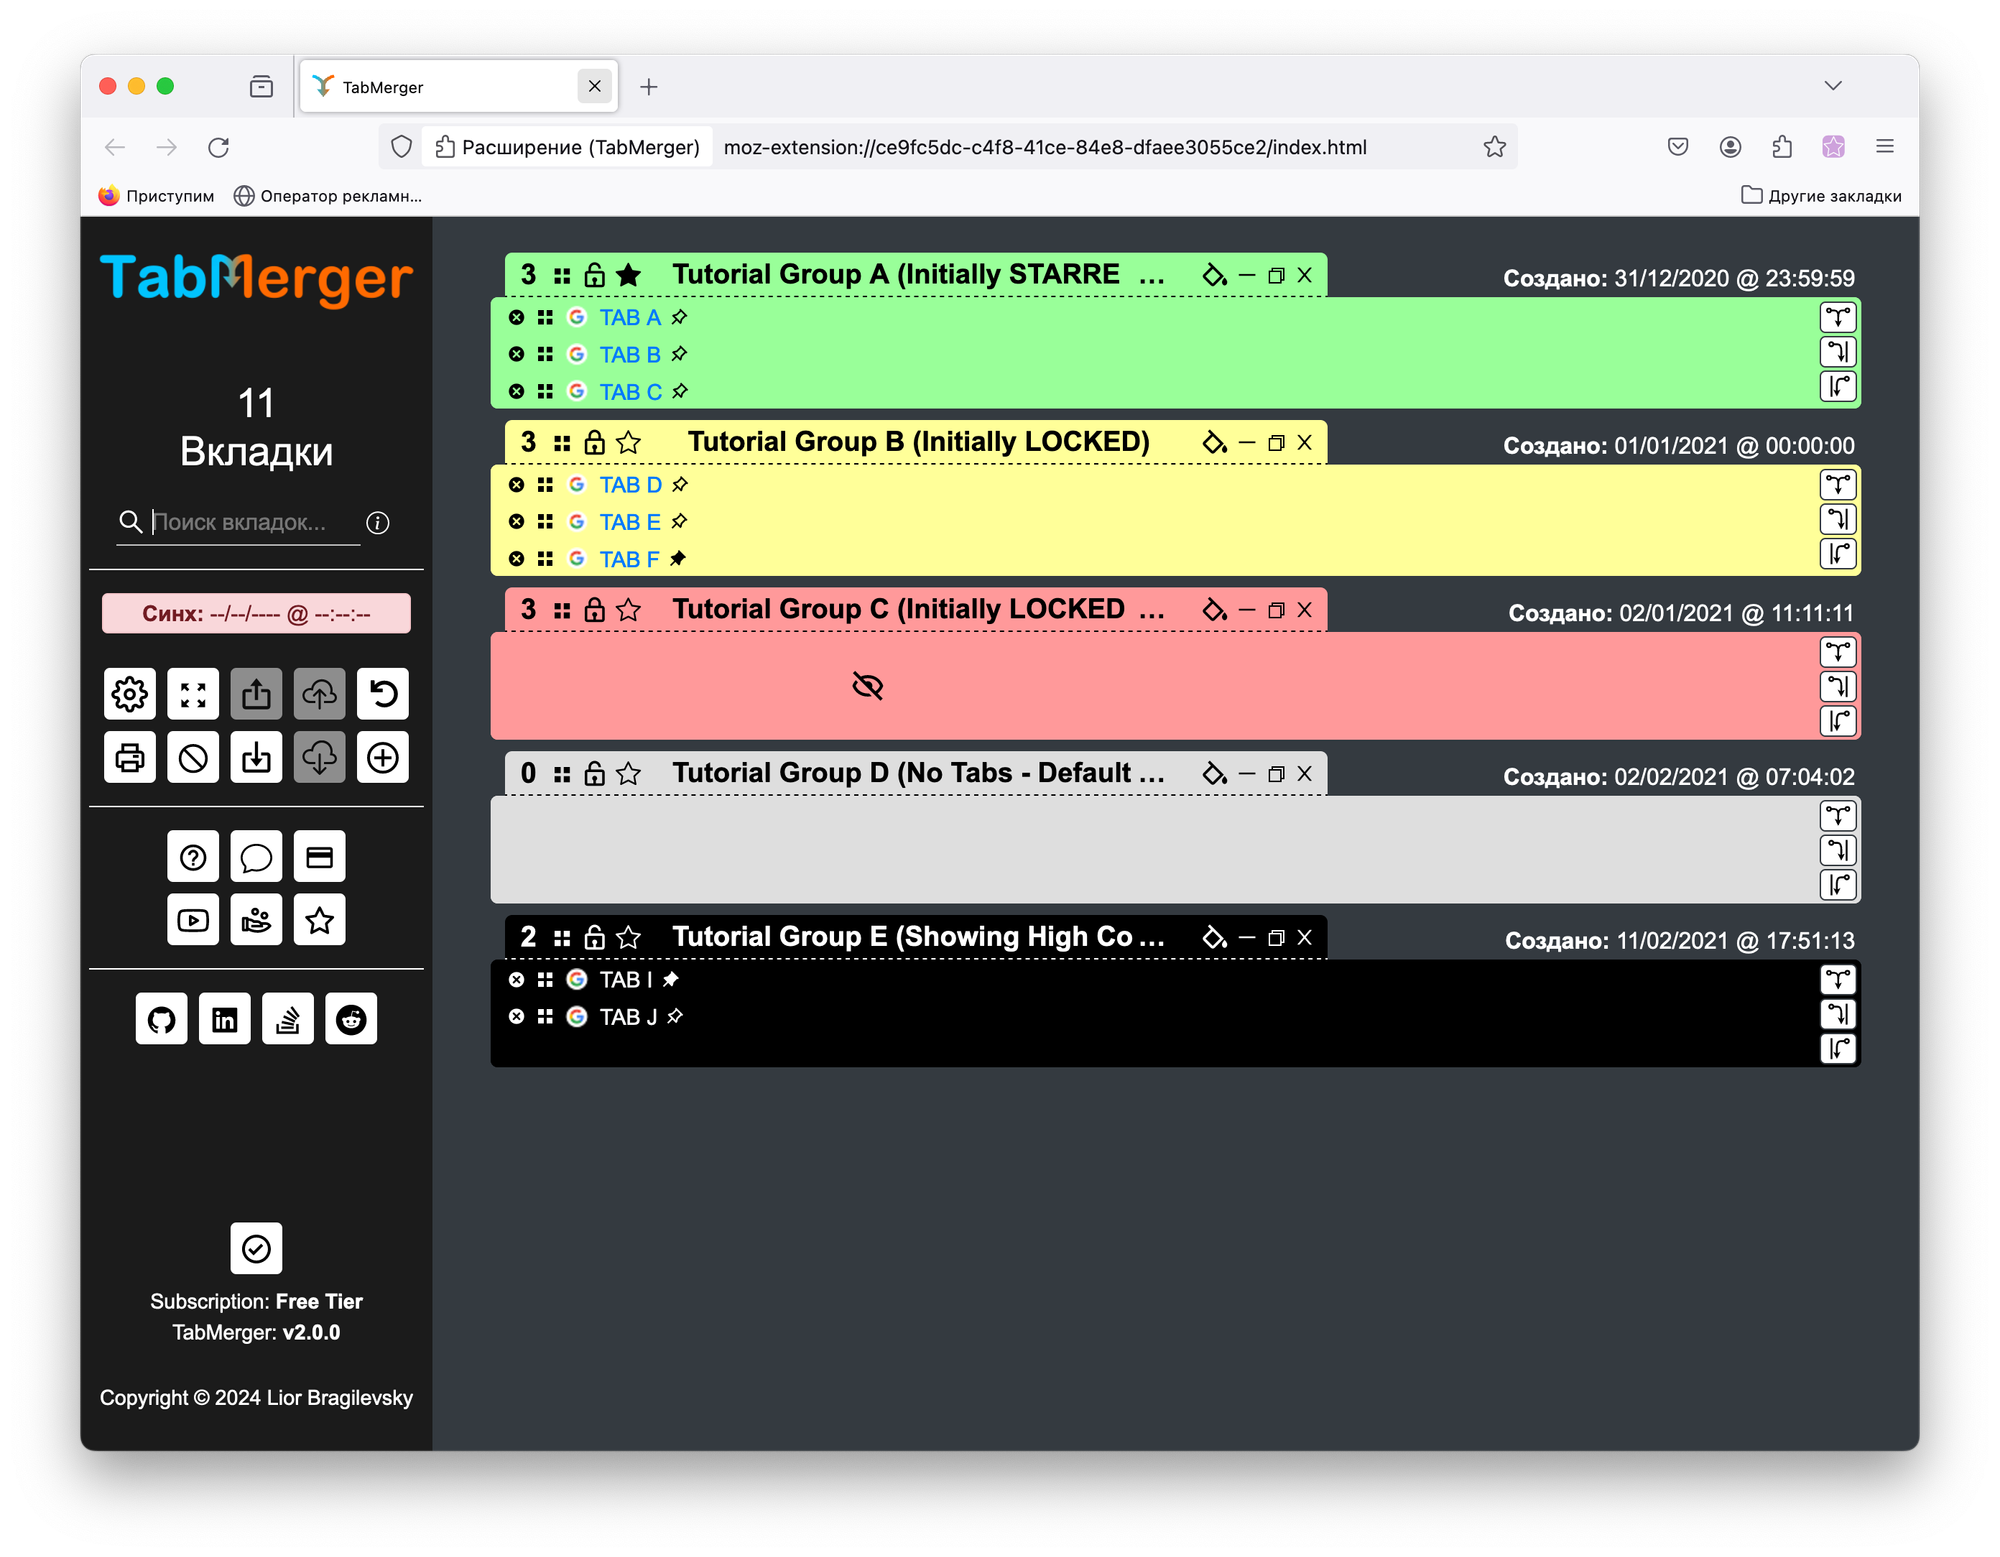The height and width of the screenshot is (1557, 2000).
Task: Open the TAB A link
Action: coord(630,318)
